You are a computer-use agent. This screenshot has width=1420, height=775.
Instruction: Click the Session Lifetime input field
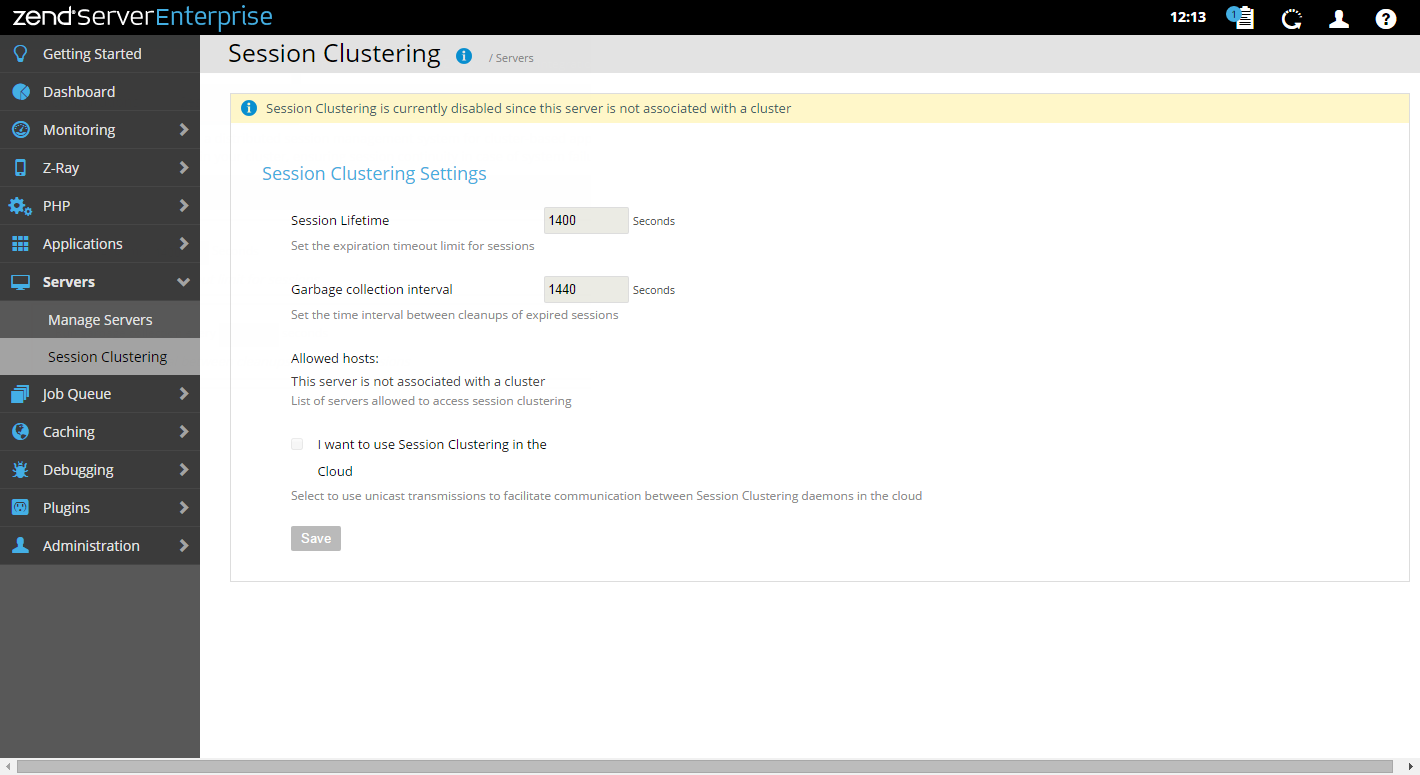[586, 220]
